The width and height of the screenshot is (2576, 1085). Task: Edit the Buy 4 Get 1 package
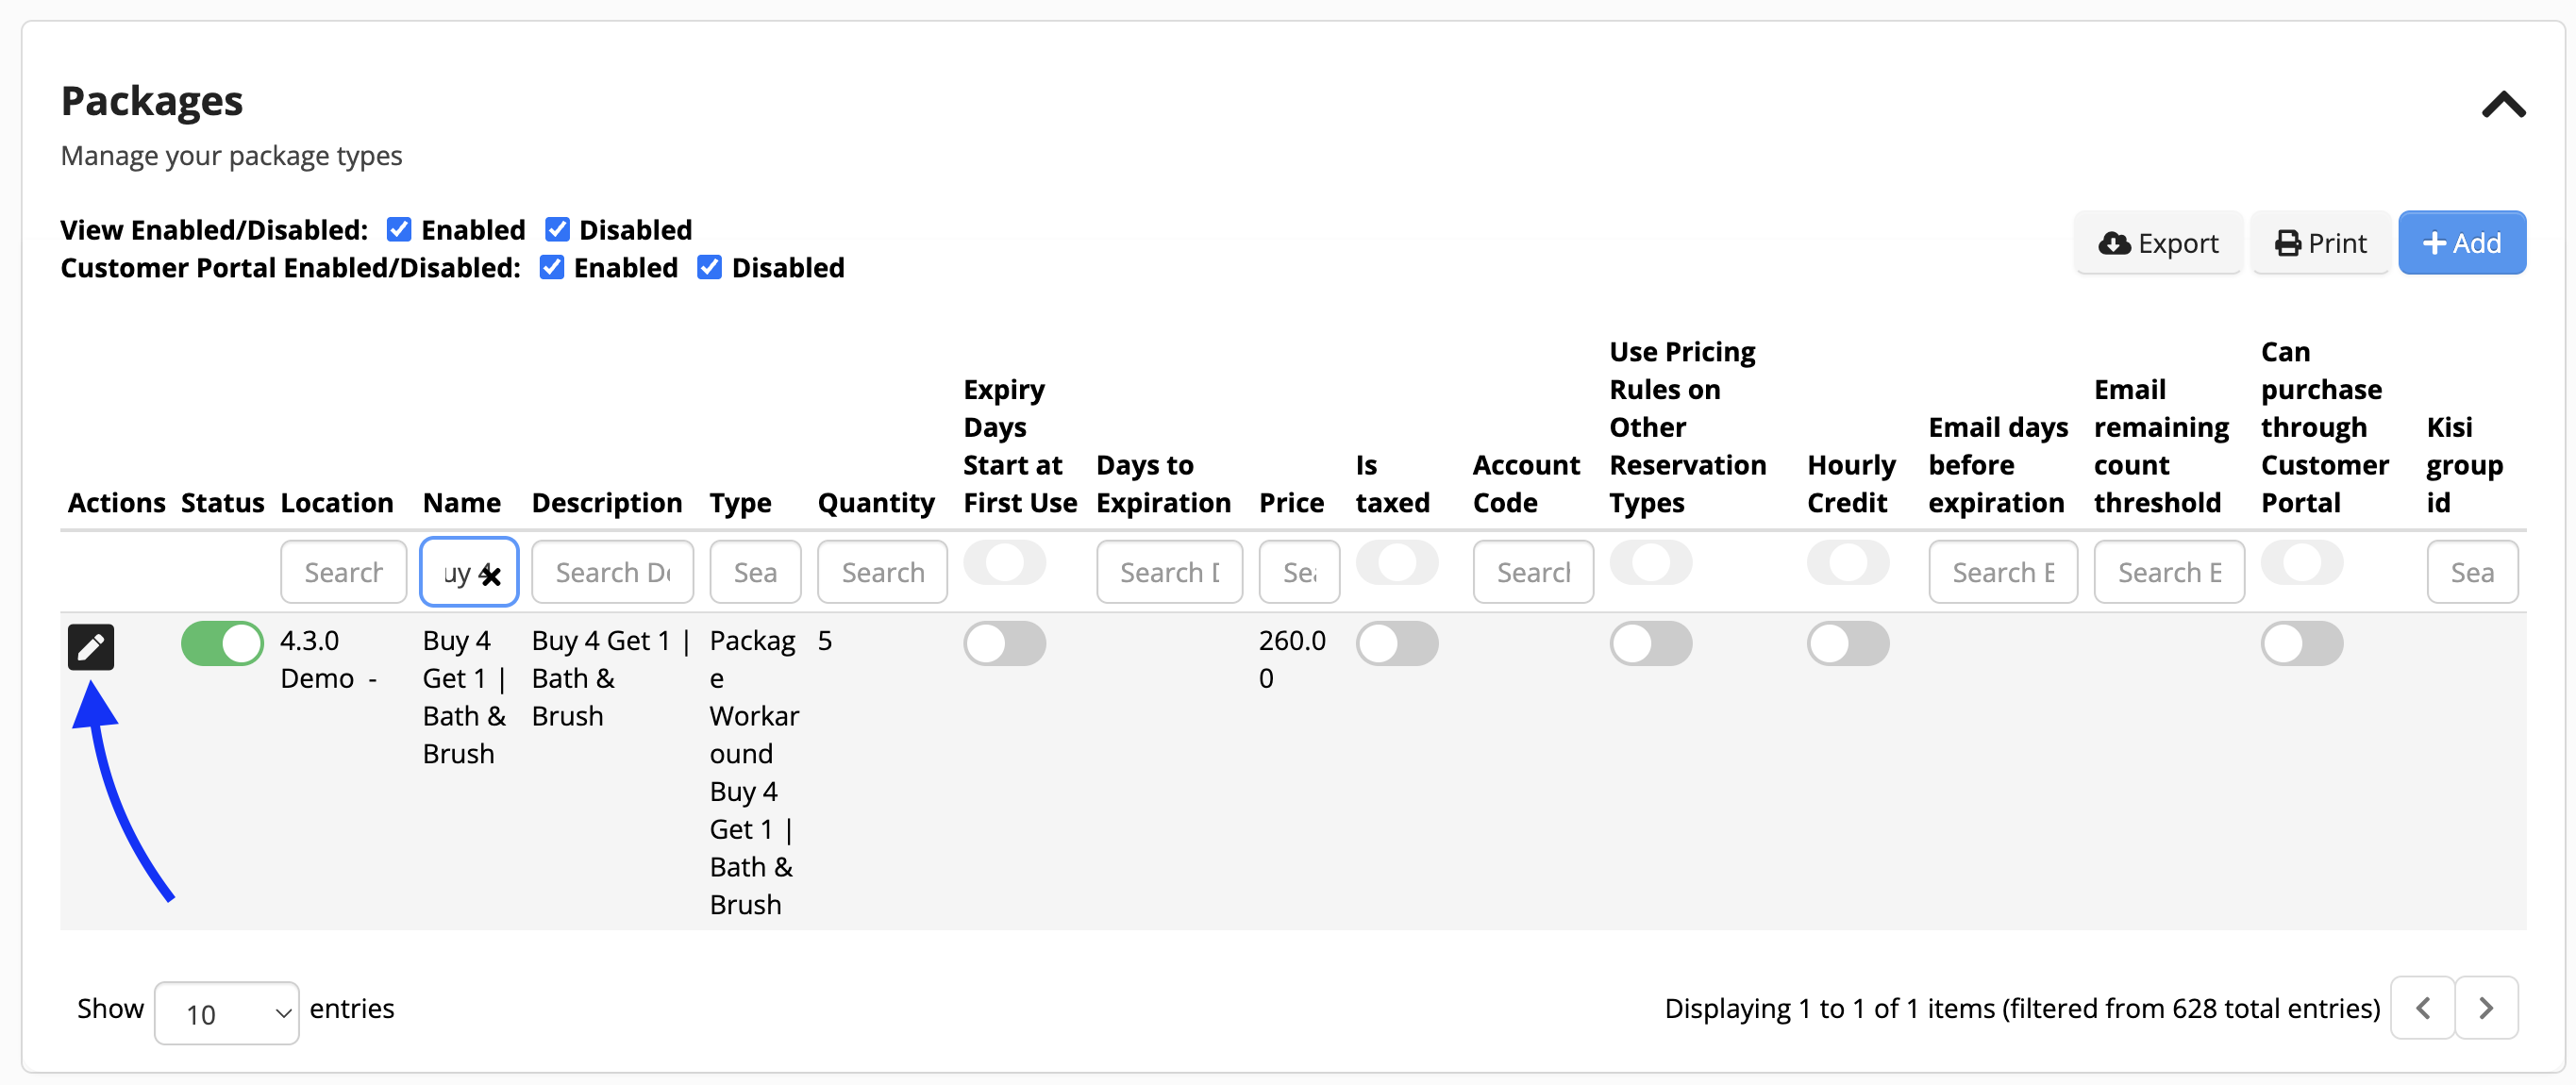[x=91, y=646]
